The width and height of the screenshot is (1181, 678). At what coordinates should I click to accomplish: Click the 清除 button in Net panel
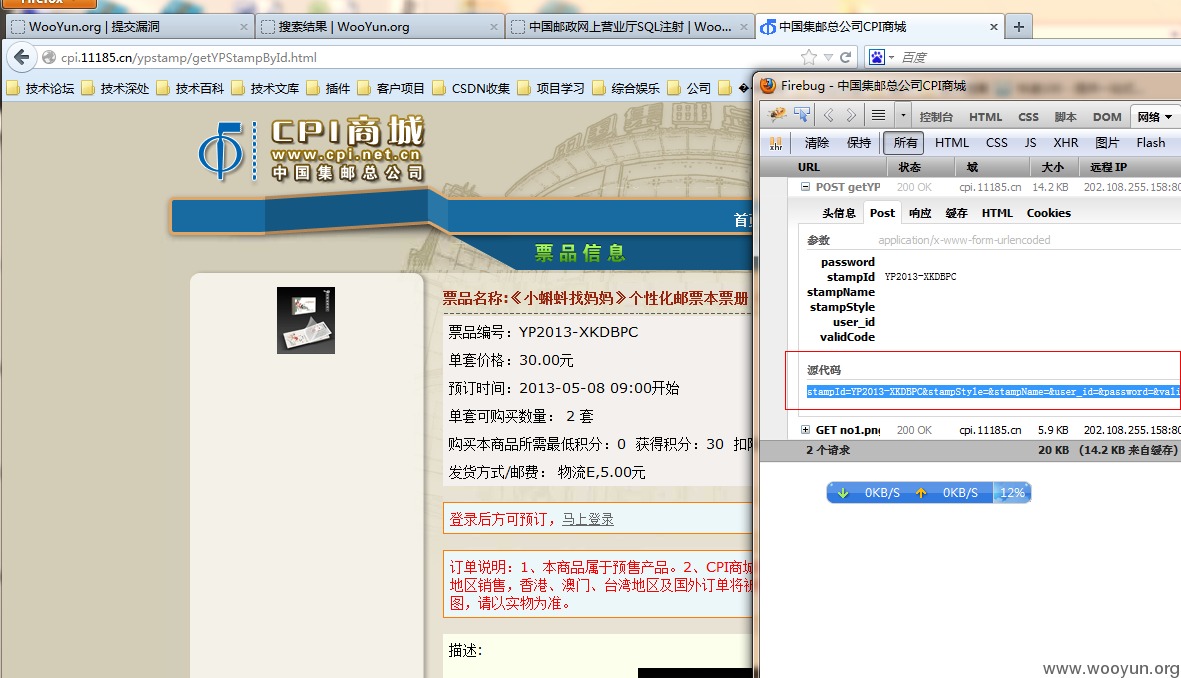coord(816,143)
